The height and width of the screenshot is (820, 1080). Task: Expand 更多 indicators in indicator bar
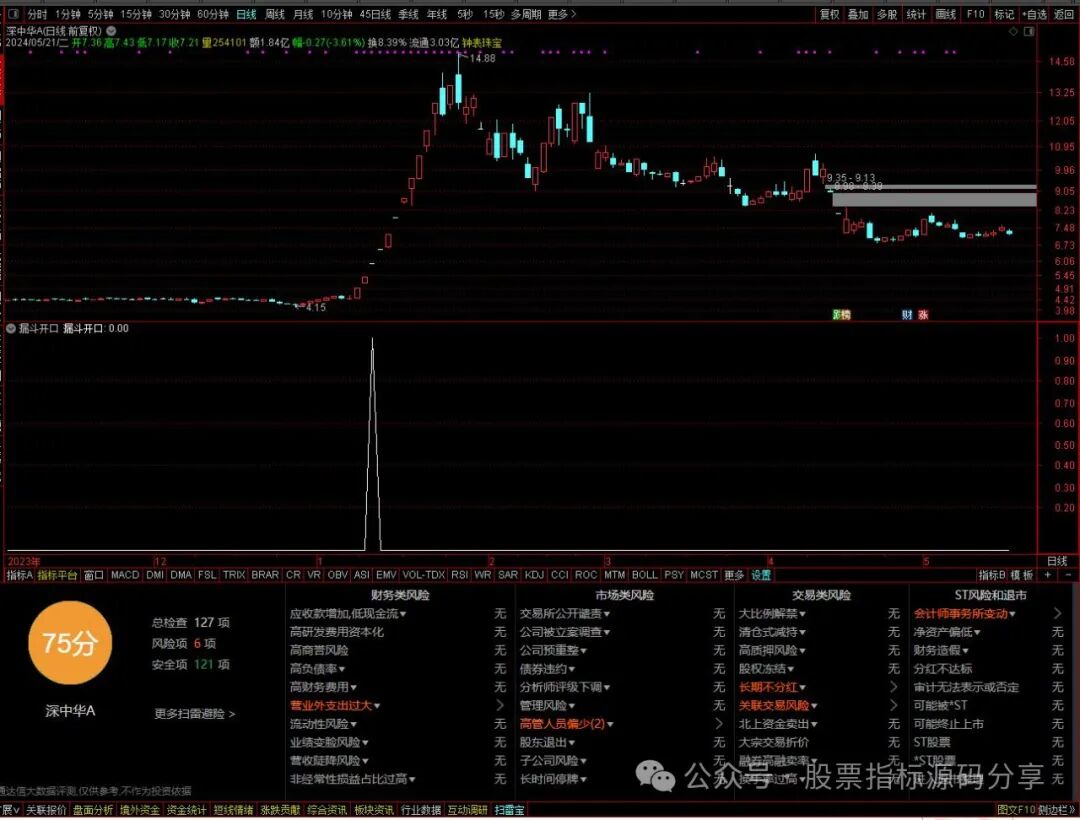click(734, 575)
